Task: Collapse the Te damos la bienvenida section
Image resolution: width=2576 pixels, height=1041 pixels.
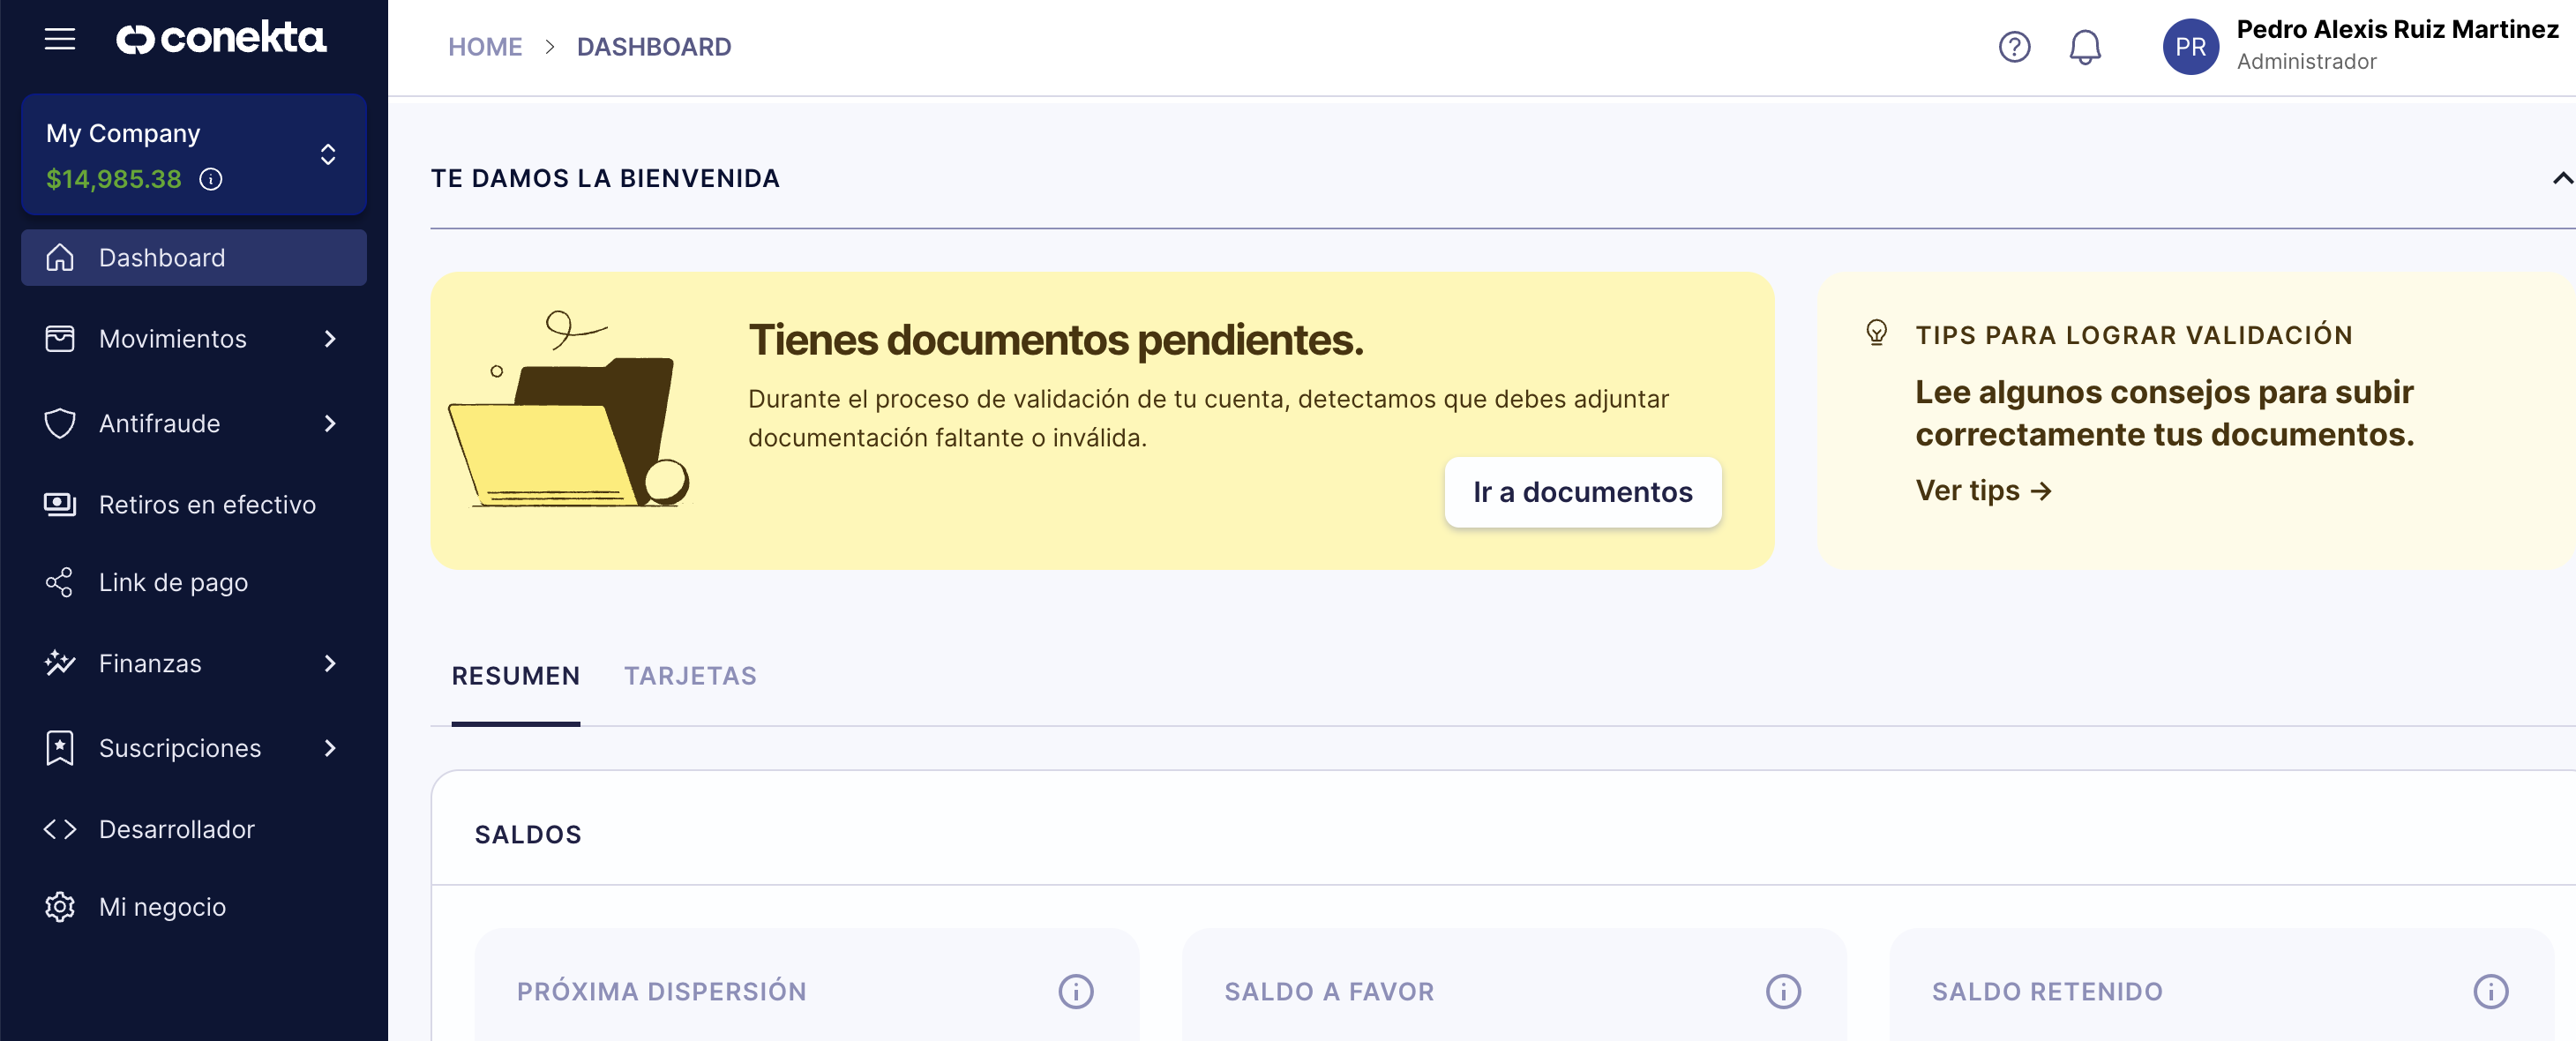Action: (2561, 179)
